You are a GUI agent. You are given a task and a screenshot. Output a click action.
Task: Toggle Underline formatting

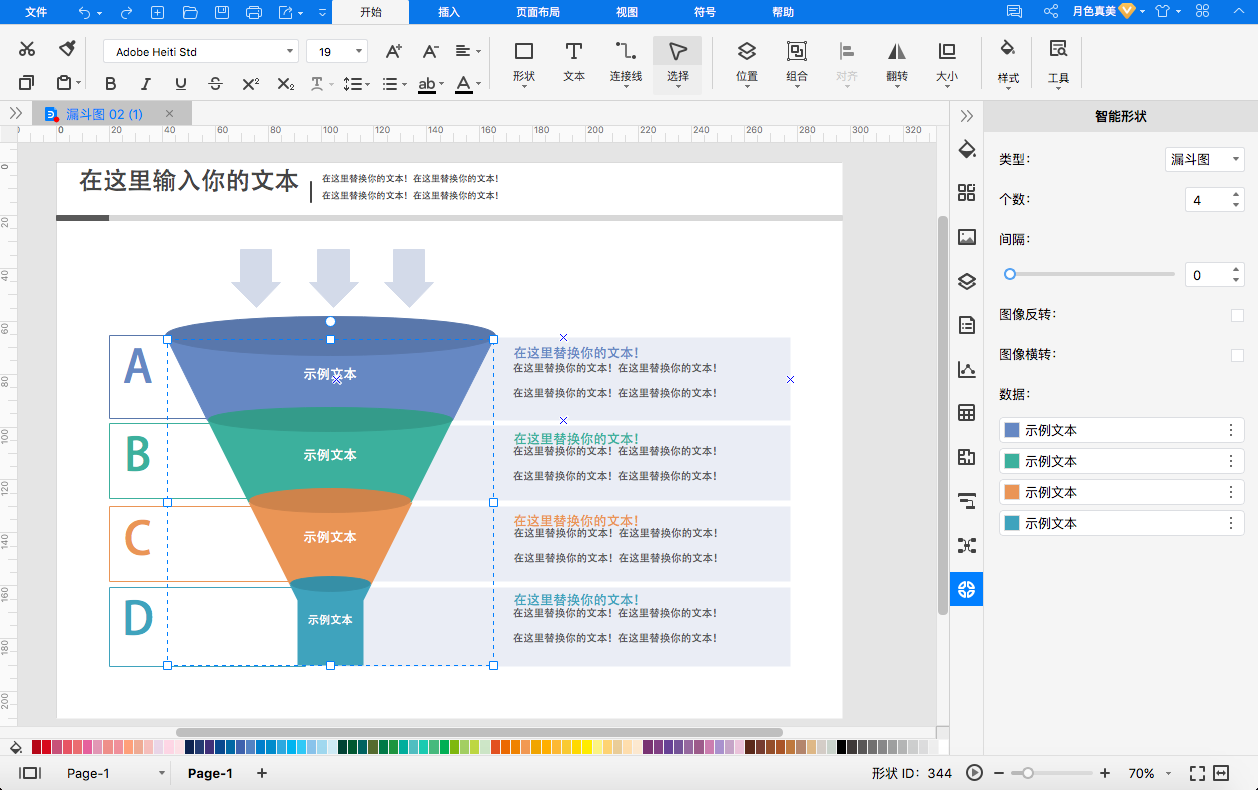point(180,84)
